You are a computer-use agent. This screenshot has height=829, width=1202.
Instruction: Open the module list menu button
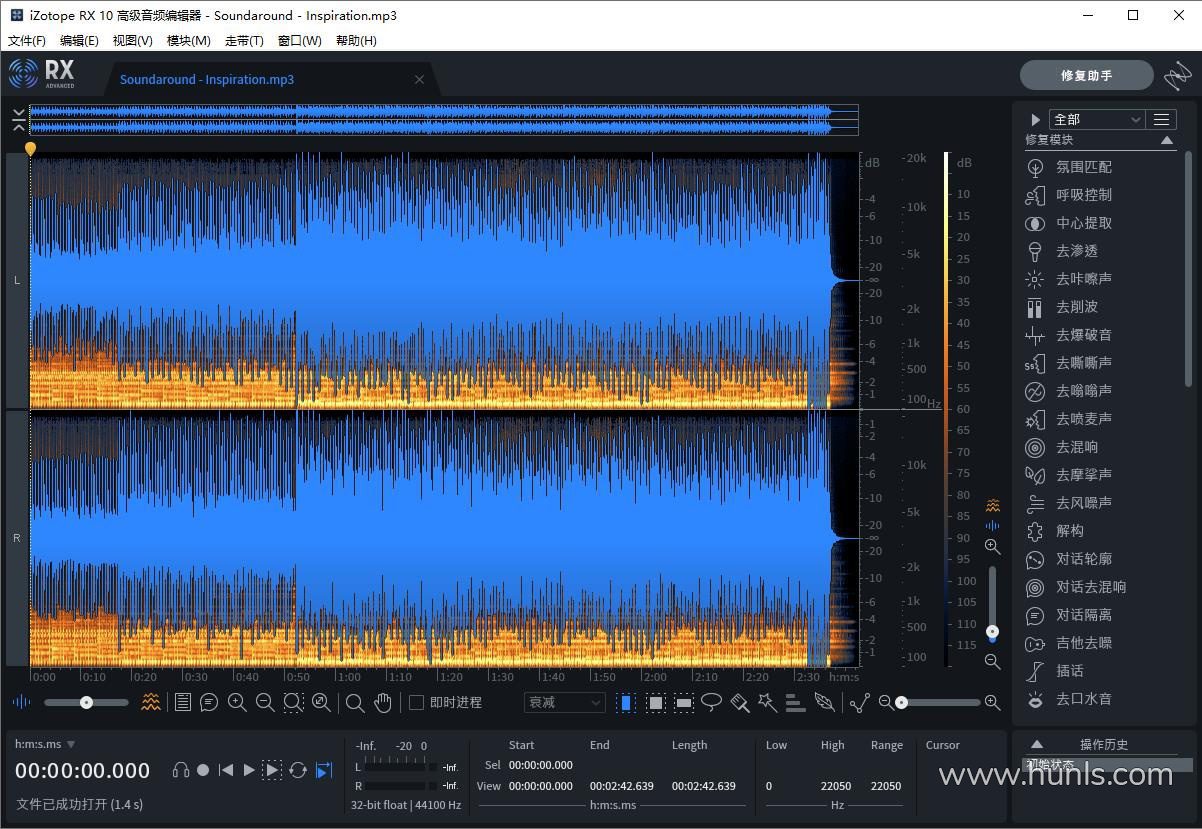[1161, 119]
